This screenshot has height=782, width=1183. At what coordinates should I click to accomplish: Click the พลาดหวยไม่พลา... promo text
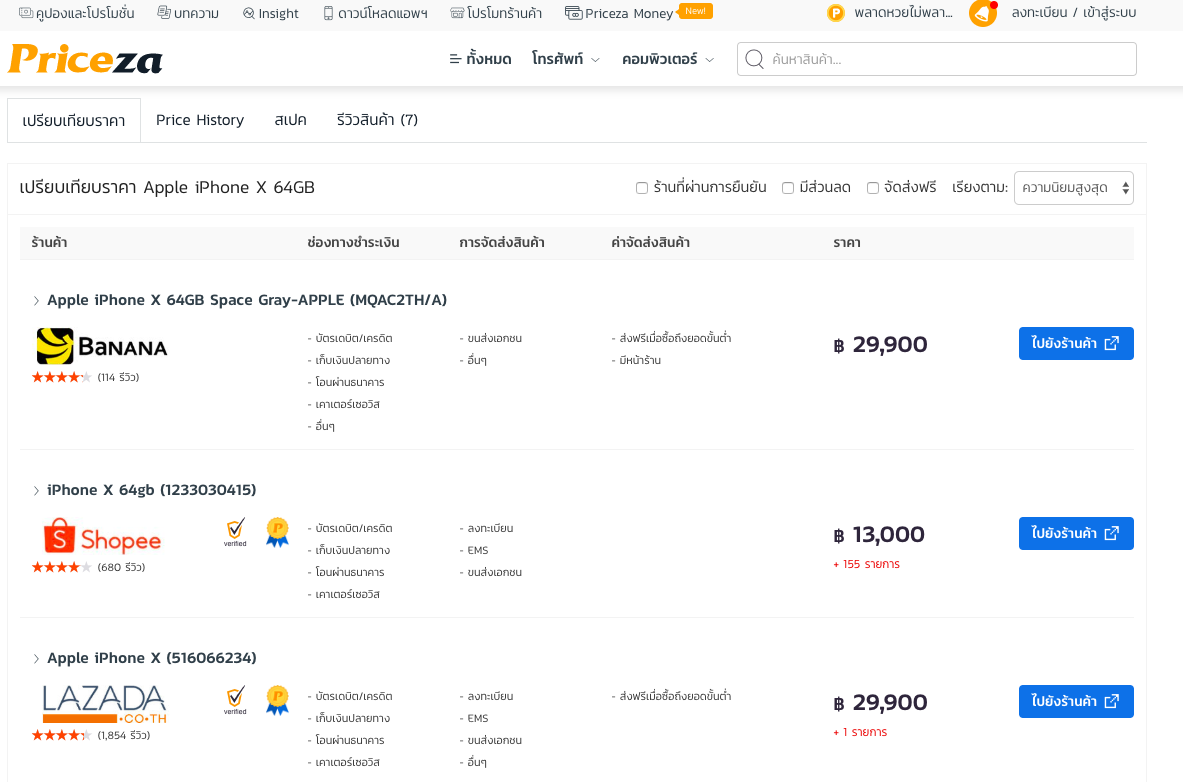(903, 13)
